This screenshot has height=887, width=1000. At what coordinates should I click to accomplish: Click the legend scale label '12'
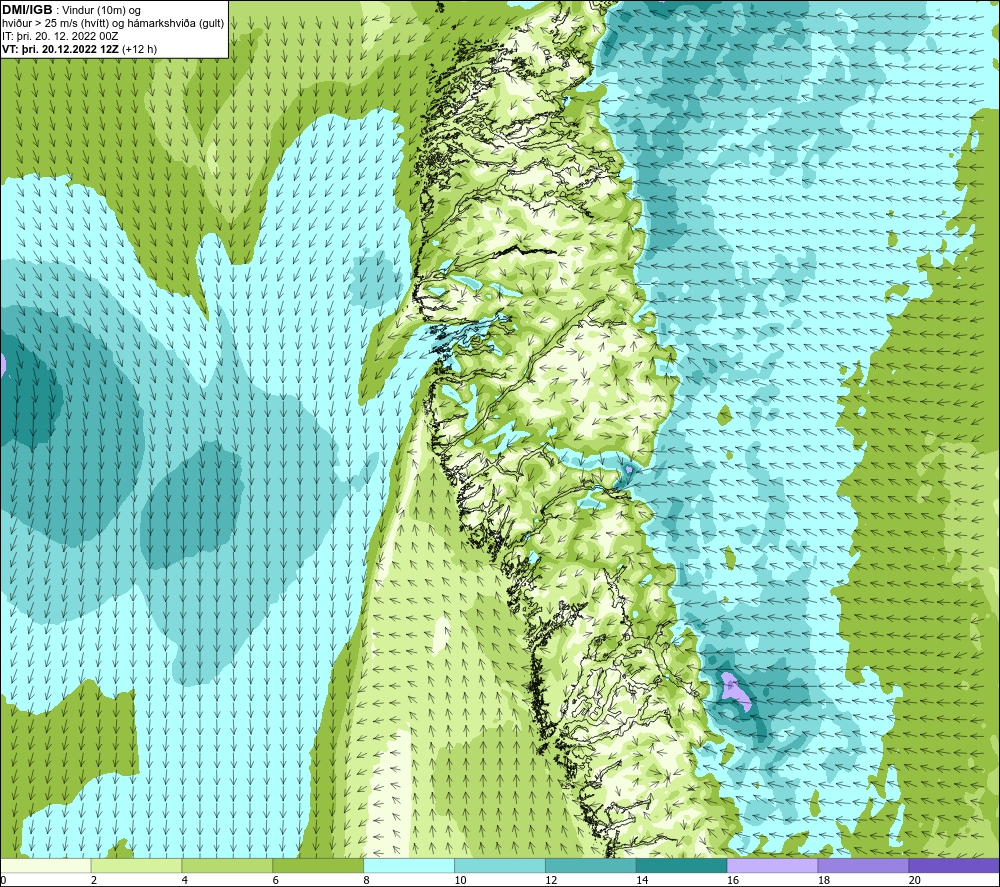pos(551,881)
